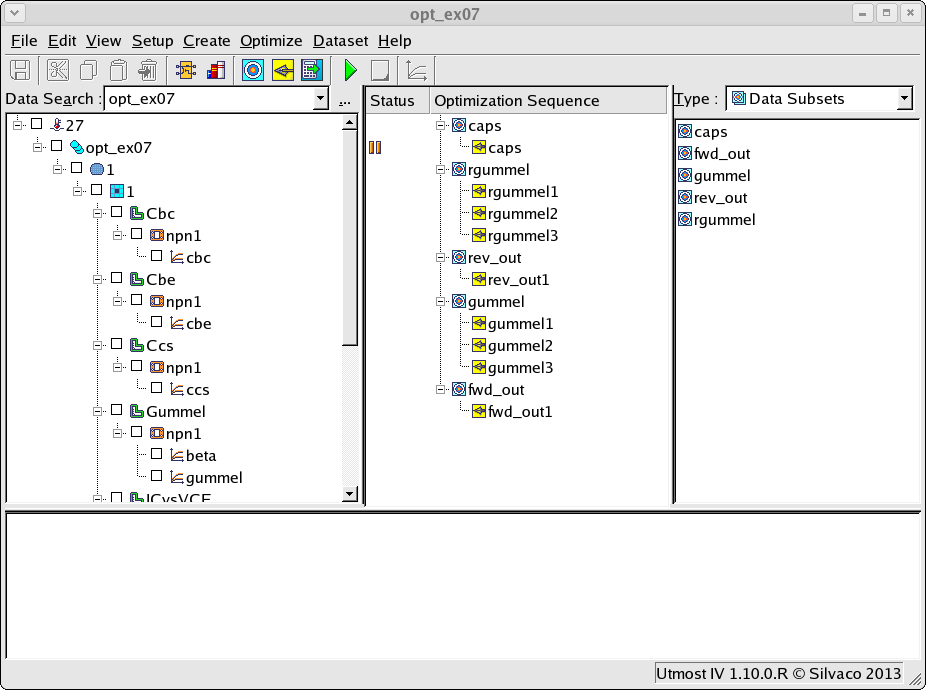Click the Save floppy disk toolbar icon
This screenshot has height=690, width=926.
20,70
